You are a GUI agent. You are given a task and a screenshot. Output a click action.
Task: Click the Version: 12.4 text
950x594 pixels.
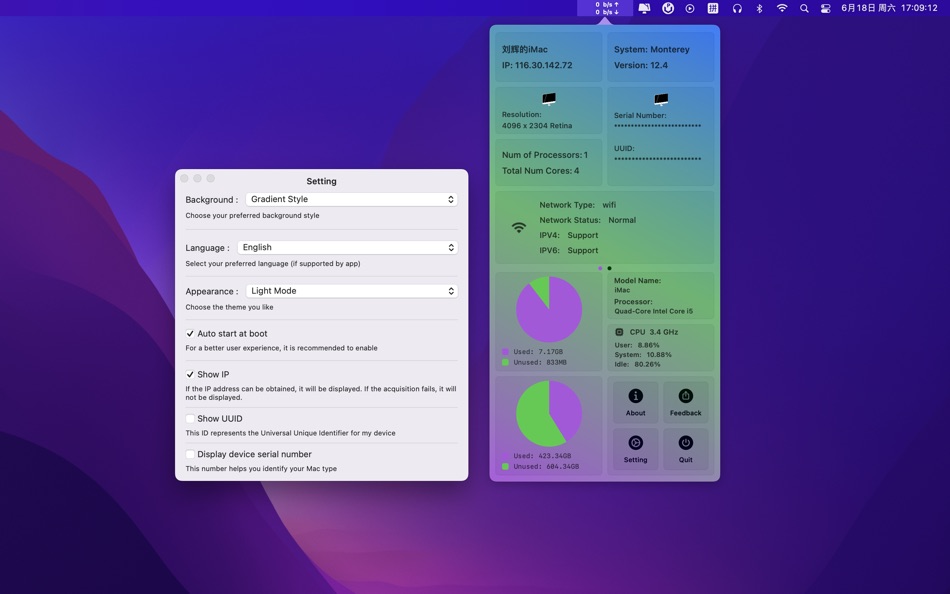(641, 65)
